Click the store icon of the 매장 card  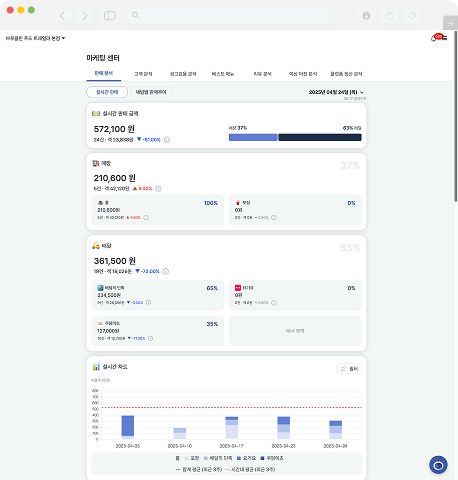click(96, 163)
